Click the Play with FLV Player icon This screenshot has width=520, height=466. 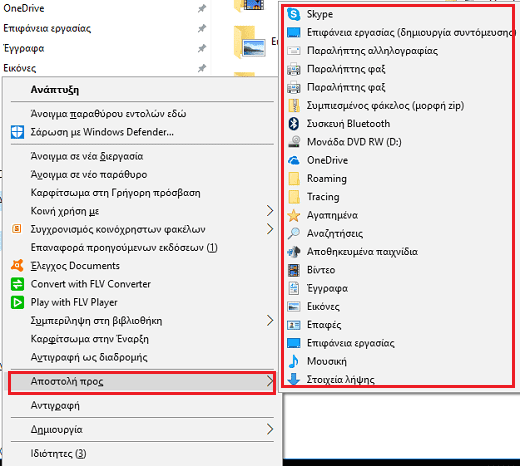[x=17, y=302]
